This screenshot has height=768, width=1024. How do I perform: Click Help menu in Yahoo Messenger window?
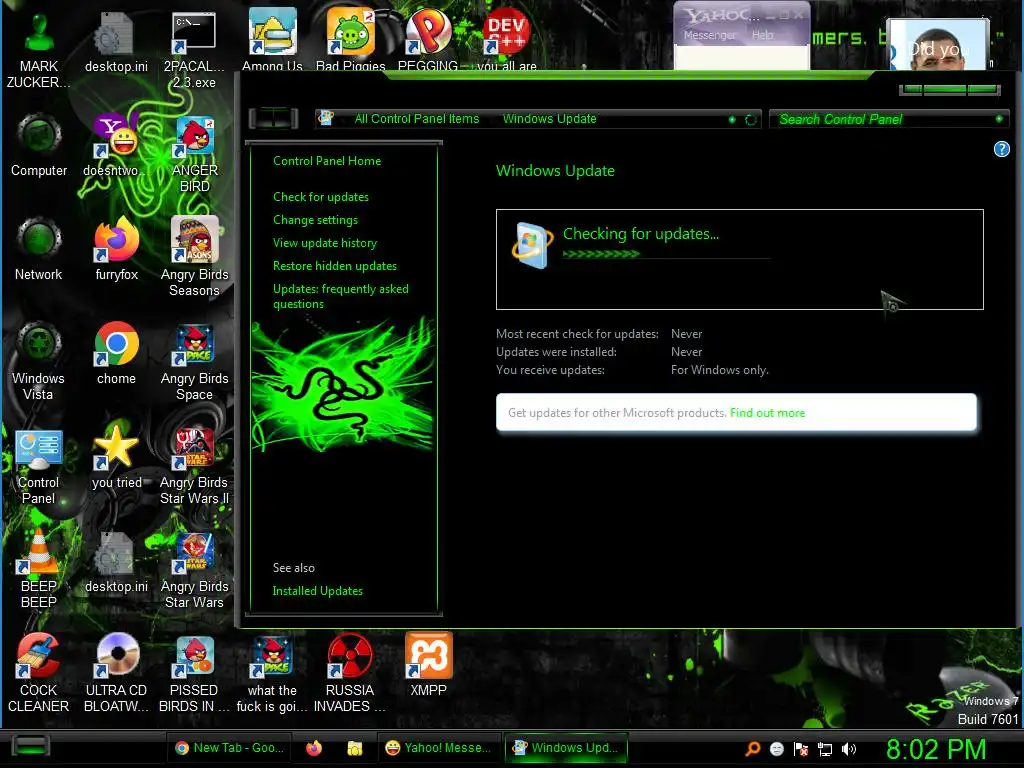pos(762,35)
